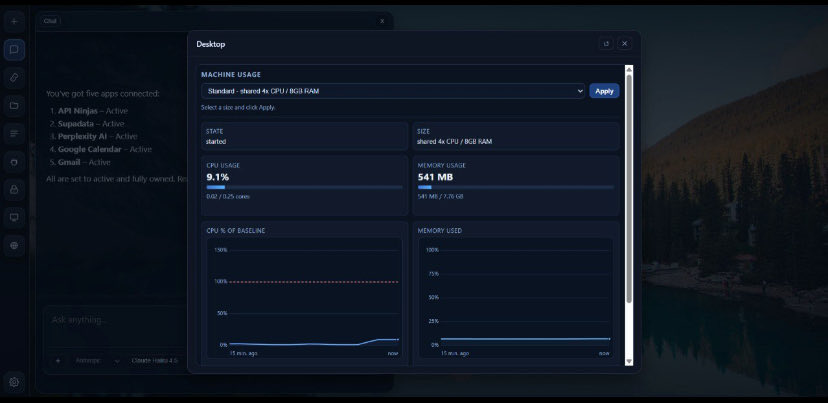
Task: Click 'API Ninjas' in the chat list
Action: point(78,111)
